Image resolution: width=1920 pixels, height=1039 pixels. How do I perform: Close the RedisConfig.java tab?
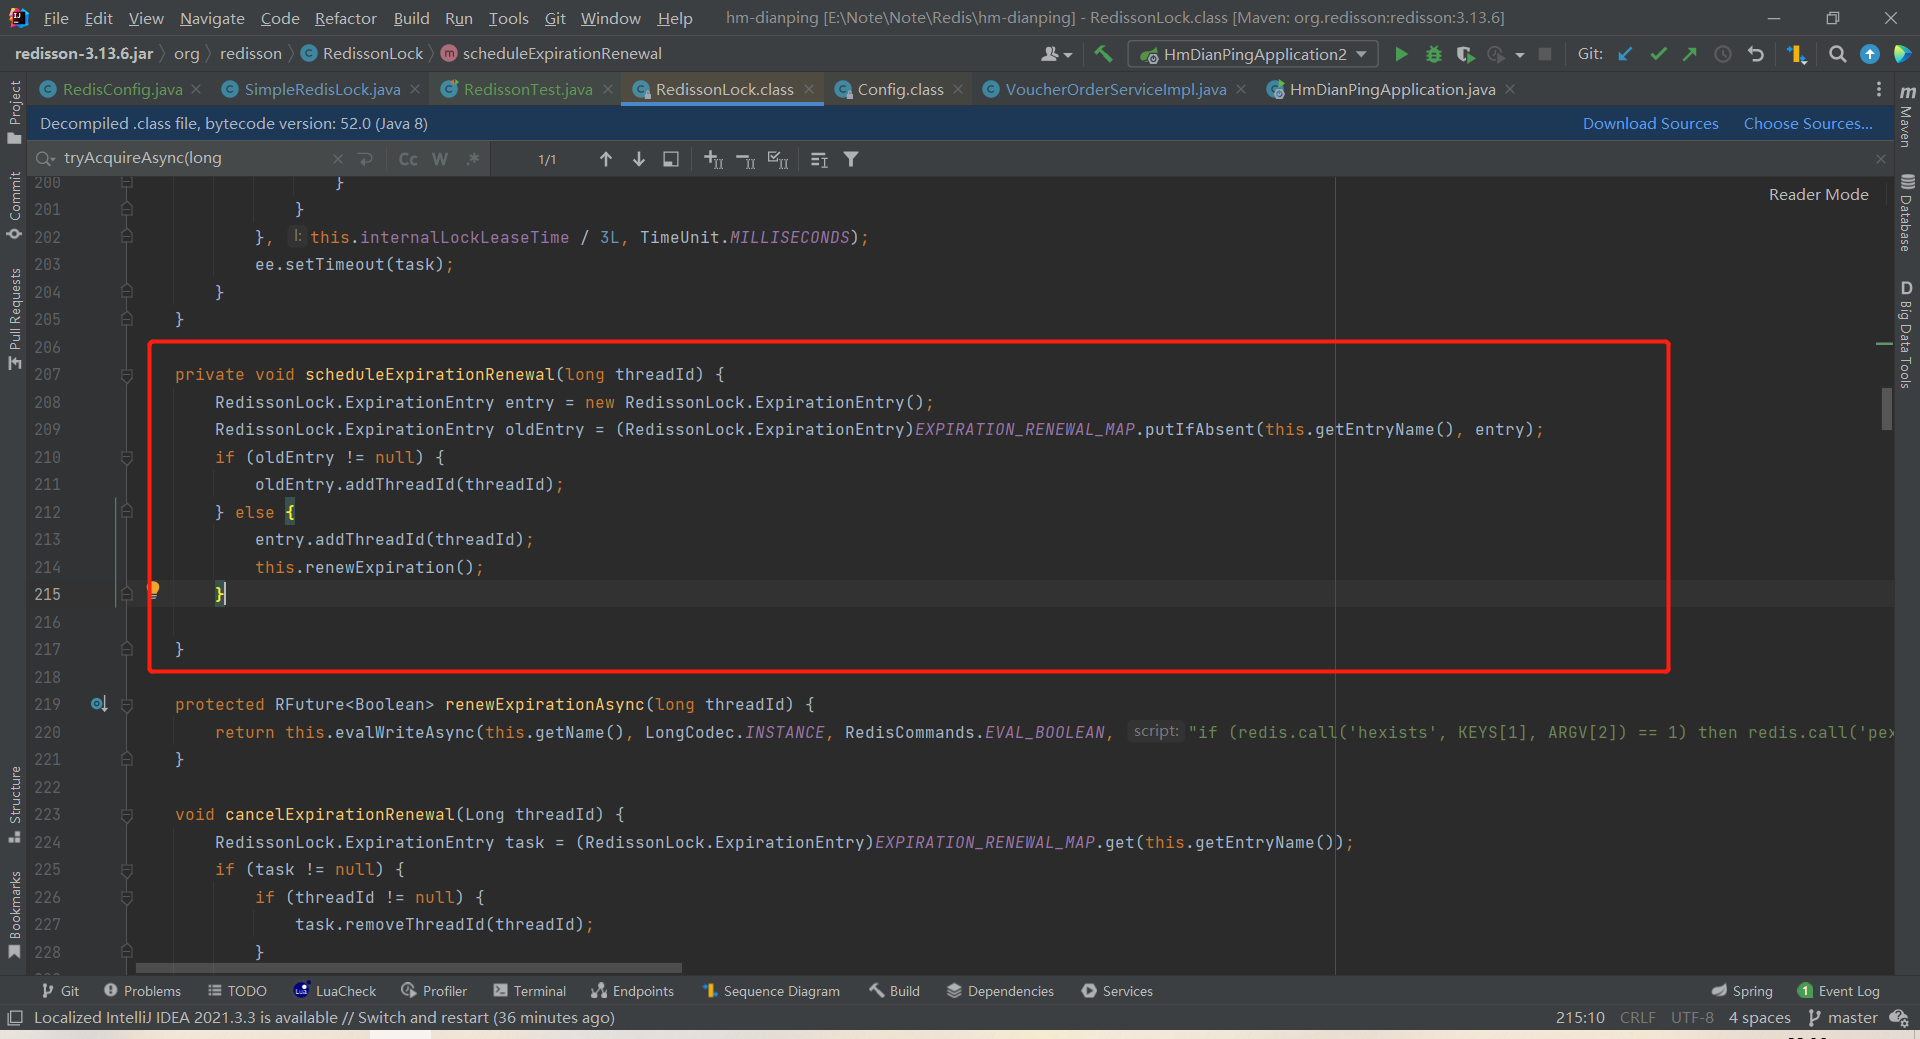click(196, 89)
